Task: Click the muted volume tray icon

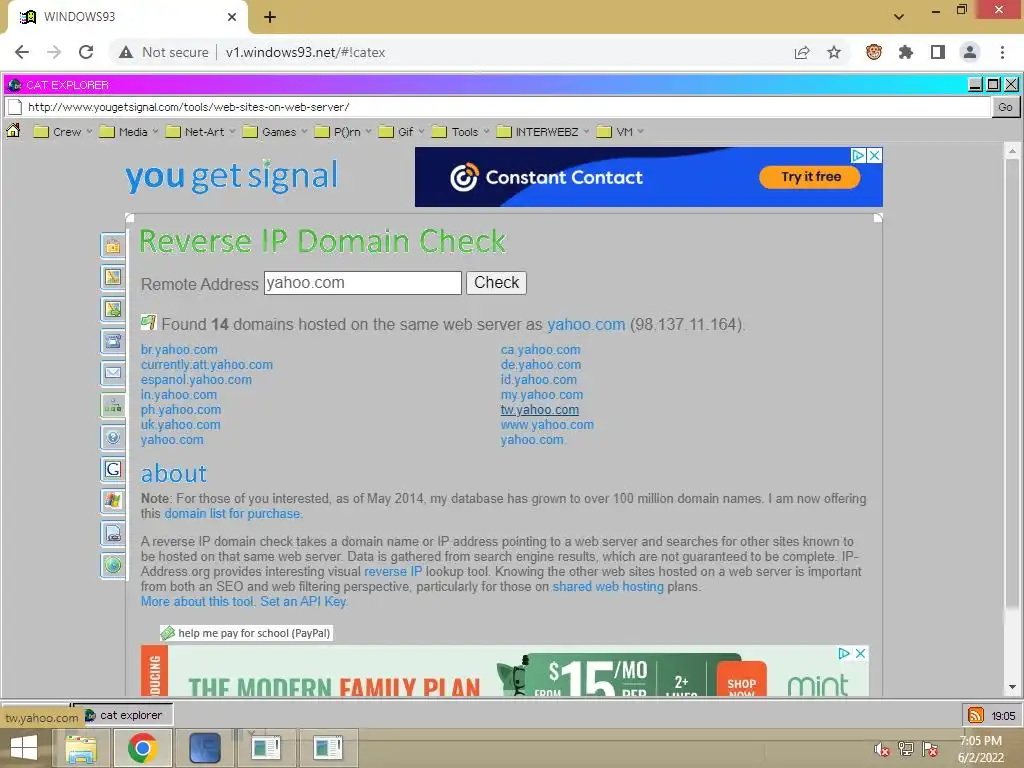Action: pos(881,749)
